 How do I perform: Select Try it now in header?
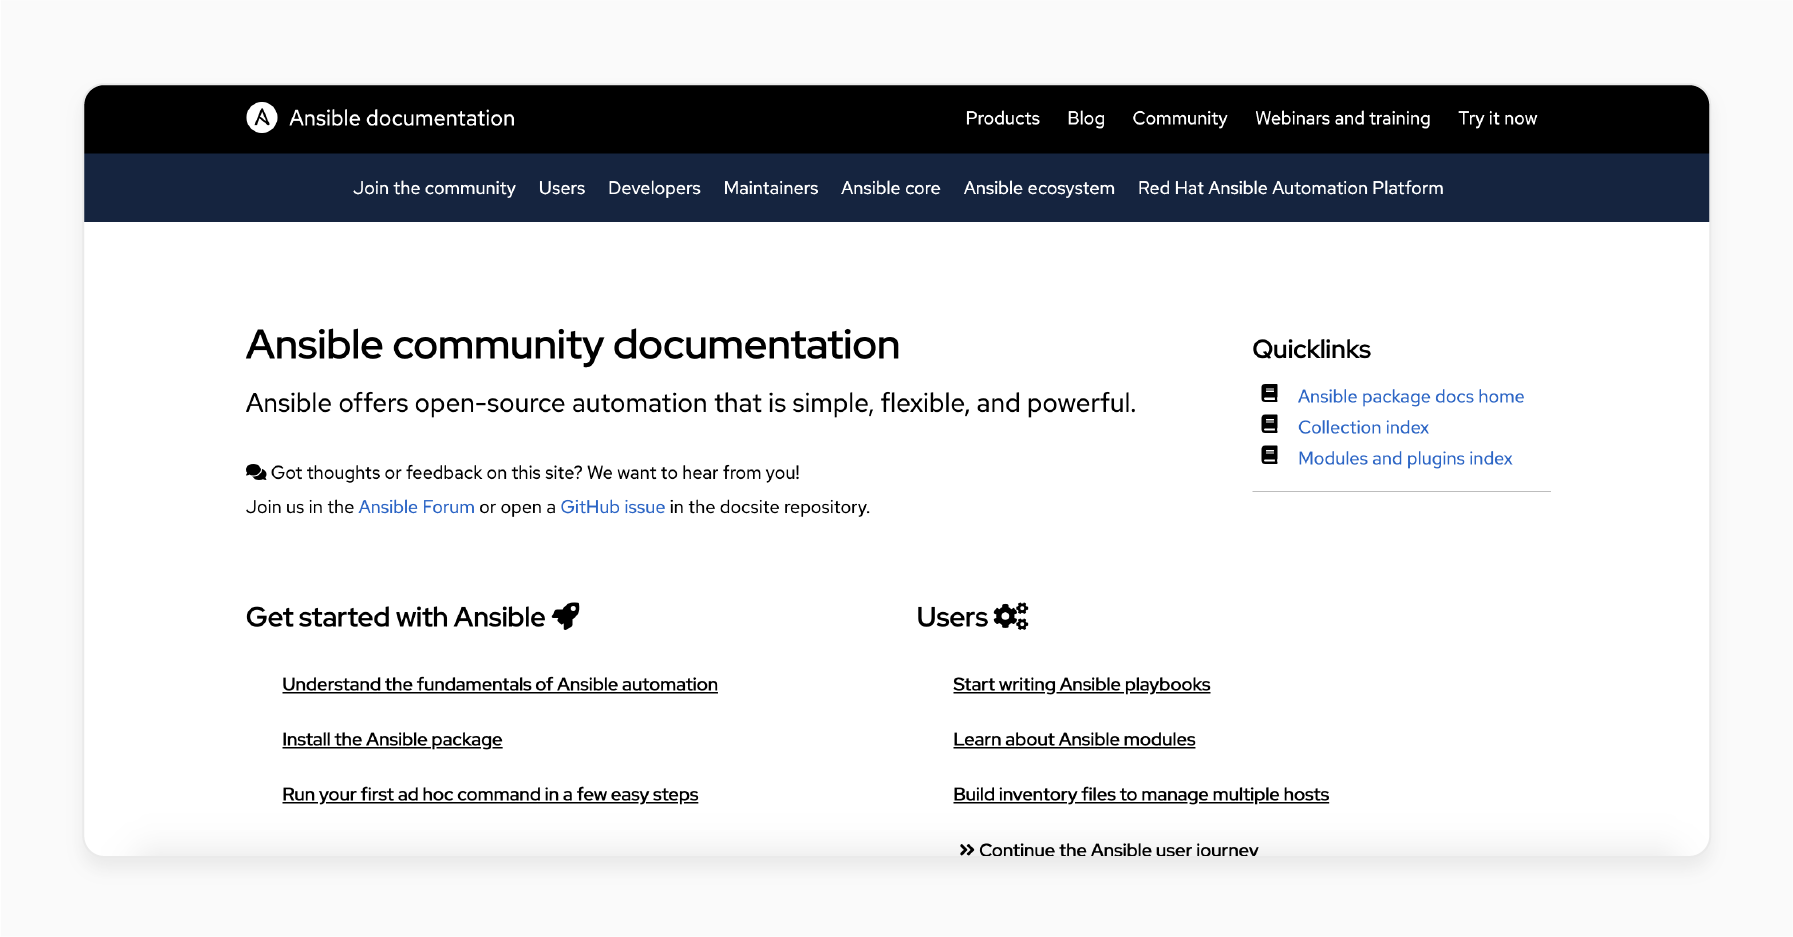click(x=1497, y=118)
